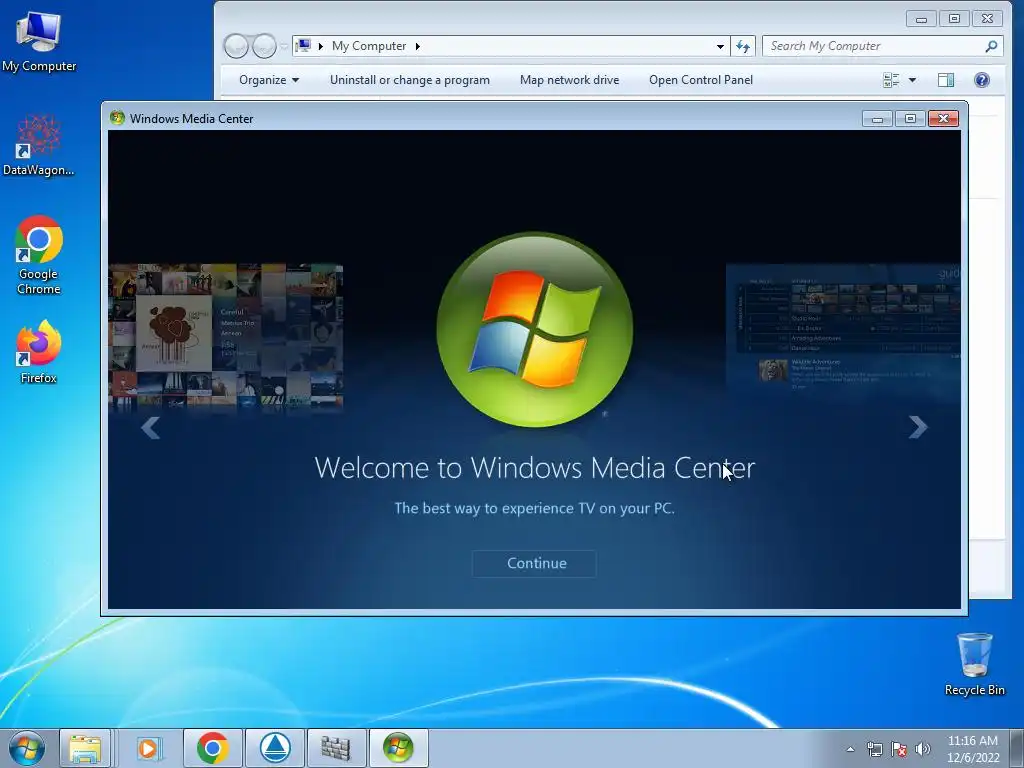
Task: Select Firefox desktop shortcut
Action: coord(39,353)
